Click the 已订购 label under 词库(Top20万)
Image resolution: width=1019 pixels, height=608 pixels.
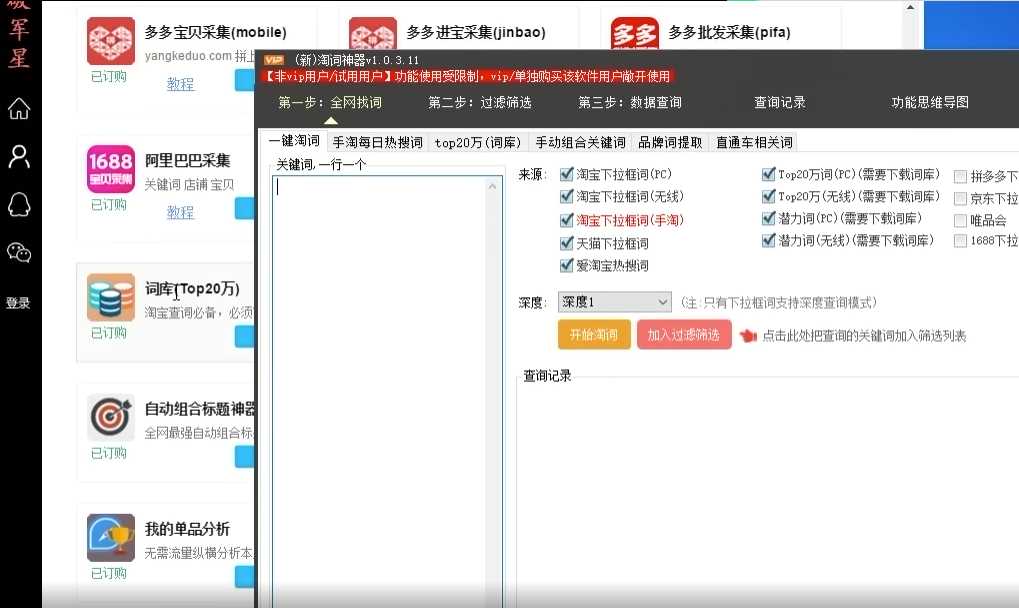point(109,333)
